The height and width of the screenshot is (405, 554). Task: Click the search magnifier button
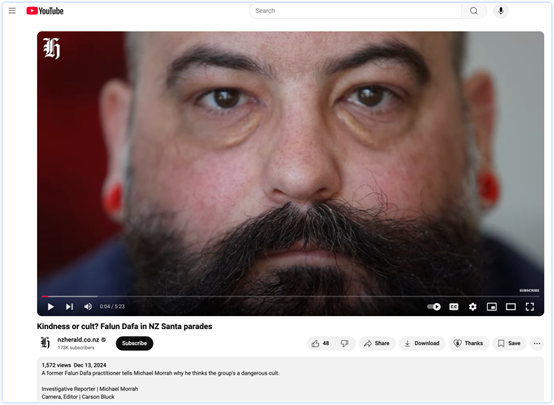474,11
